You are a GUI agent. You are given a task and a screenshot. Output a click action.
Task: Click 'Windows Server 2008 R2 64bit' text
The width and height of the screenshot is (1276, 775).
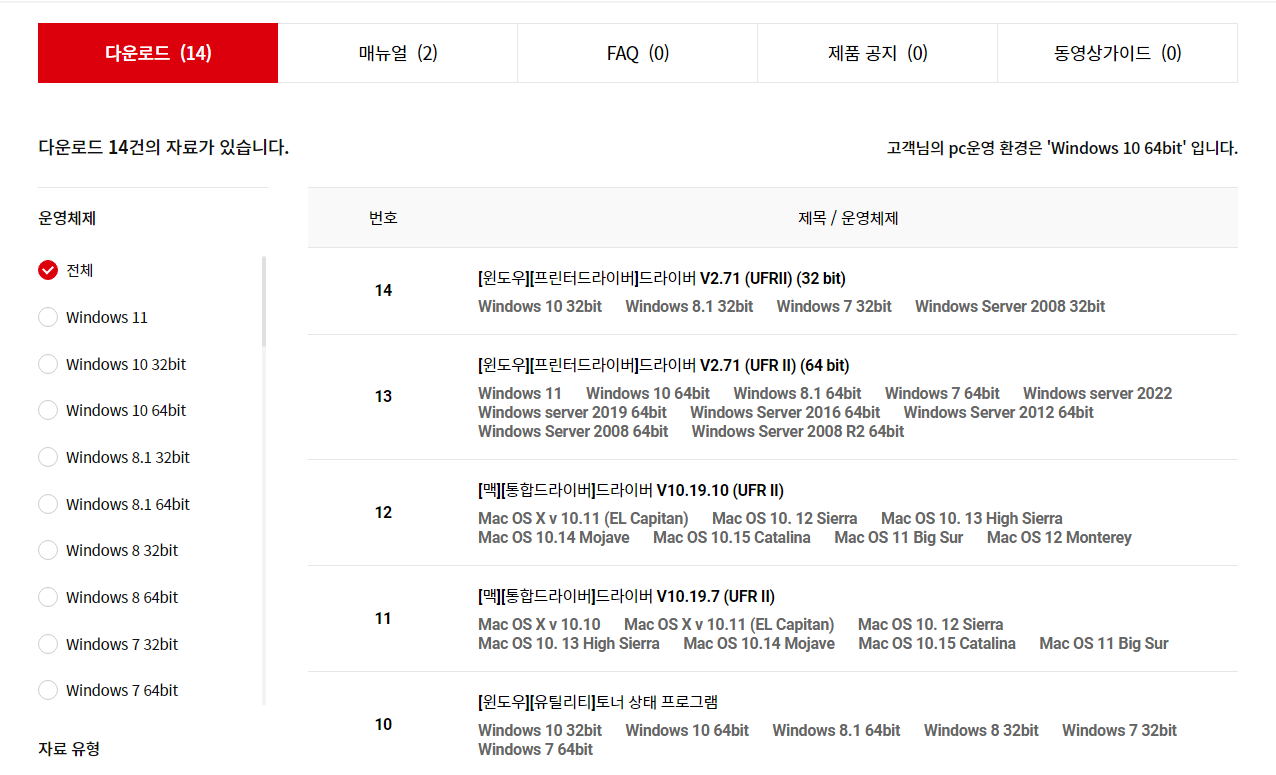[x=798, y=431]
